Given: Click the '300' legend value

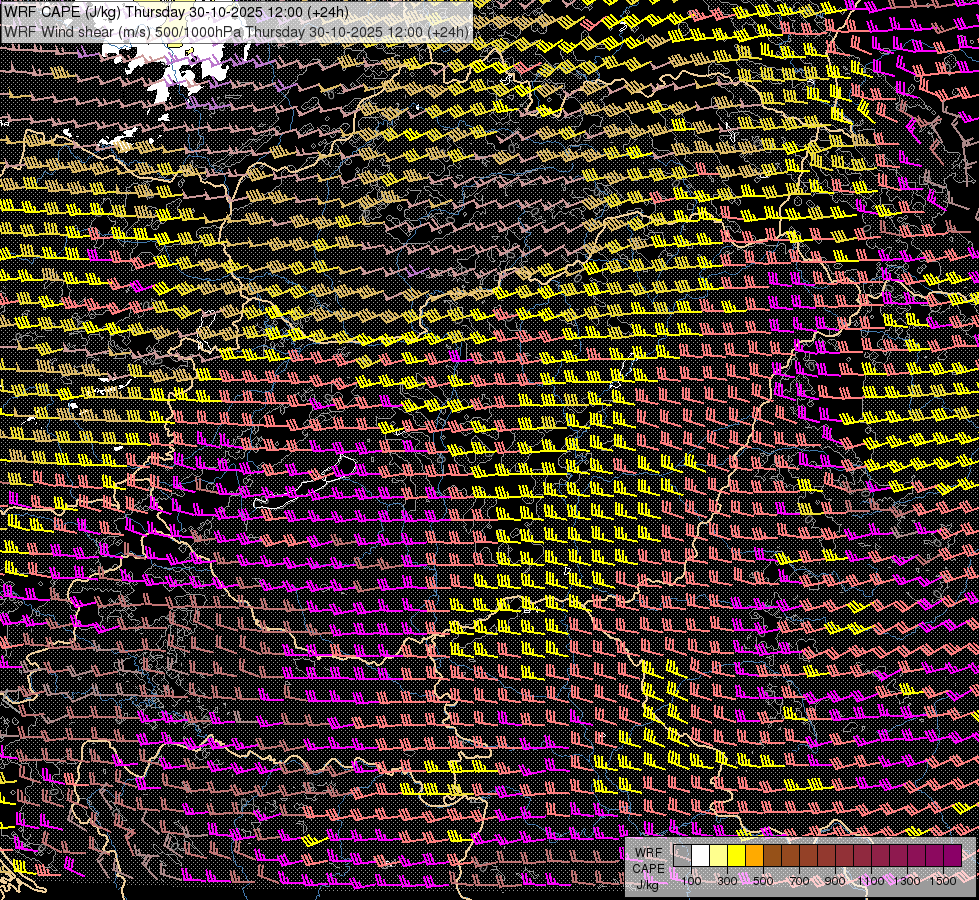Looking at the screenshot, I should (x=727, y=881).
